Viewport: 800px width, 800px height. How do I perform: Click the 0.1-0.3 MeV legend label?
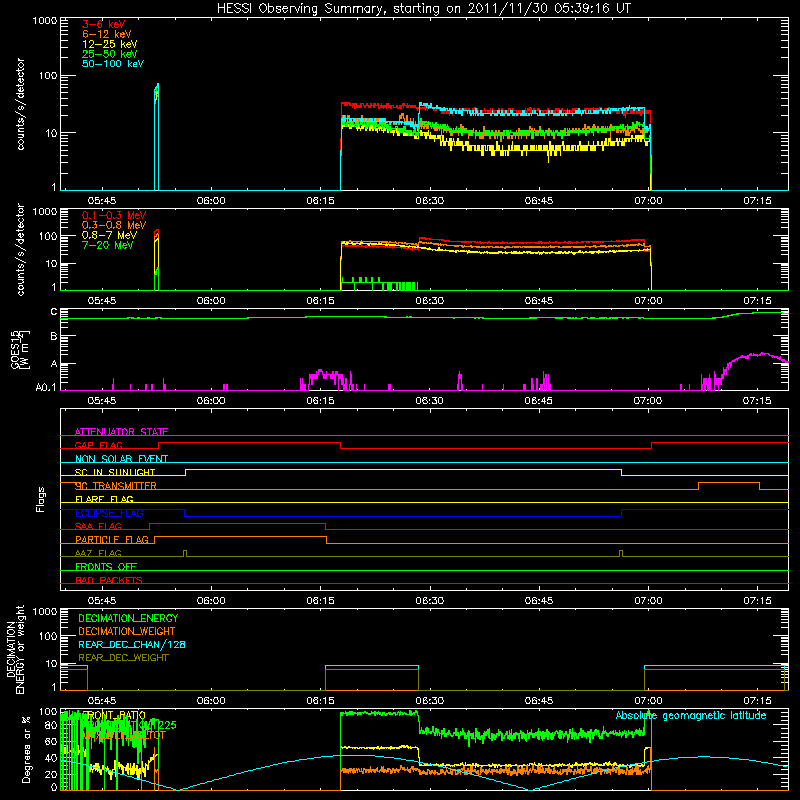[114, 216]
